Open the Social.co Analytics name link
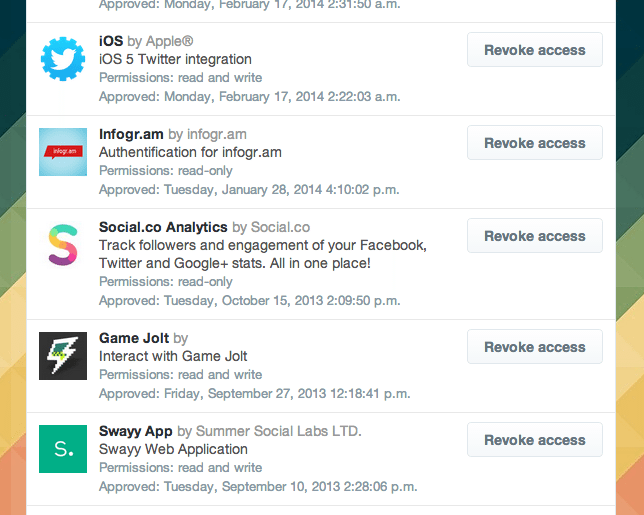Image resolution: width=644 pixels, height=515 pixels. (163, 227)
